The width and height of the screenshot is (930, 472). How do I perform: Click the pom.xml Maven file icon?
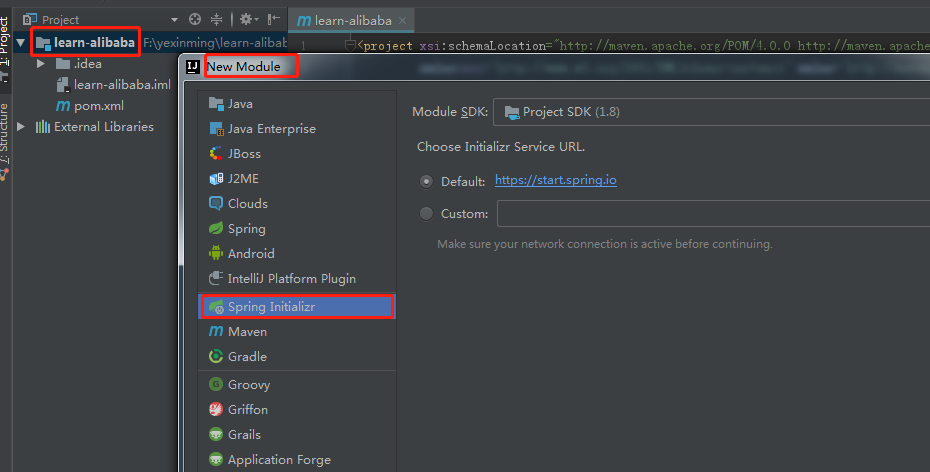(63, 106)
